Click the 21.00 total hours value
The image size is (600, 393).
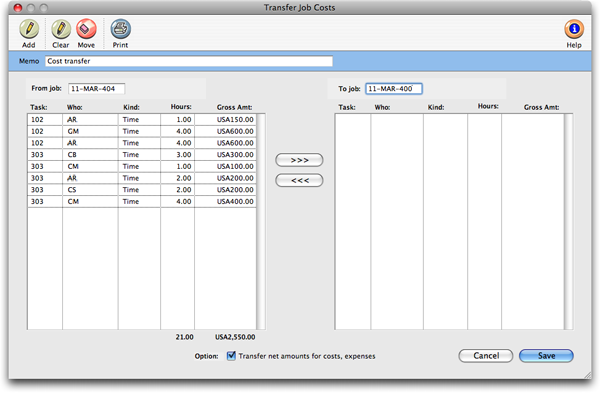click(184, 337)
